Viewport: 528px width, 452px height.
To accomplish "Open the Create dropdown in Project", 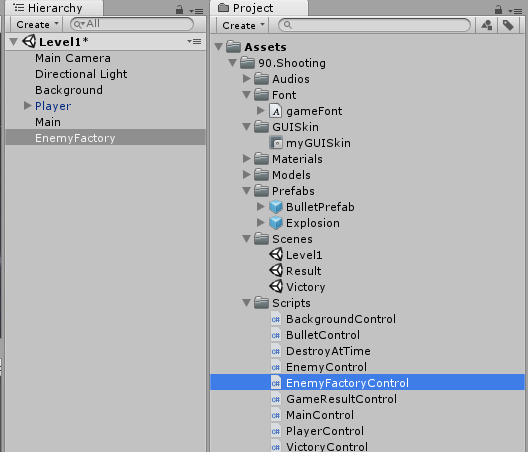I will pos(244,25).
